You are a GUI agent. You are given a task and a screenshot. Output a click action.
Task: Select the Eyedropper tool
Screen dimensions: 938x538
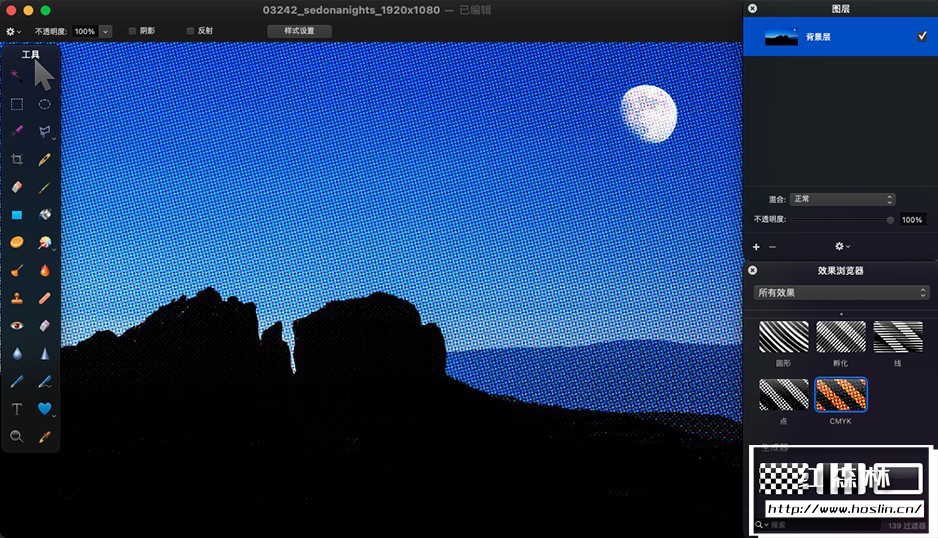tap(45, 436)
